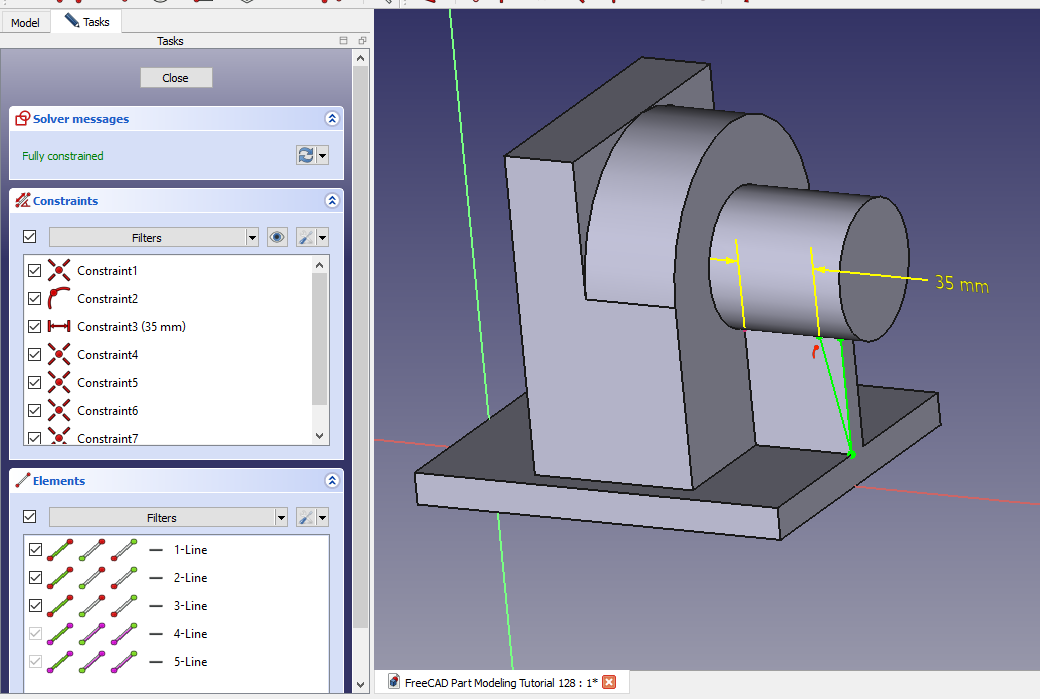Click the edge icon of 1-Line
Image resolution: width=1040 pixels, height=699 pixels.
click(x=60, y=549)
